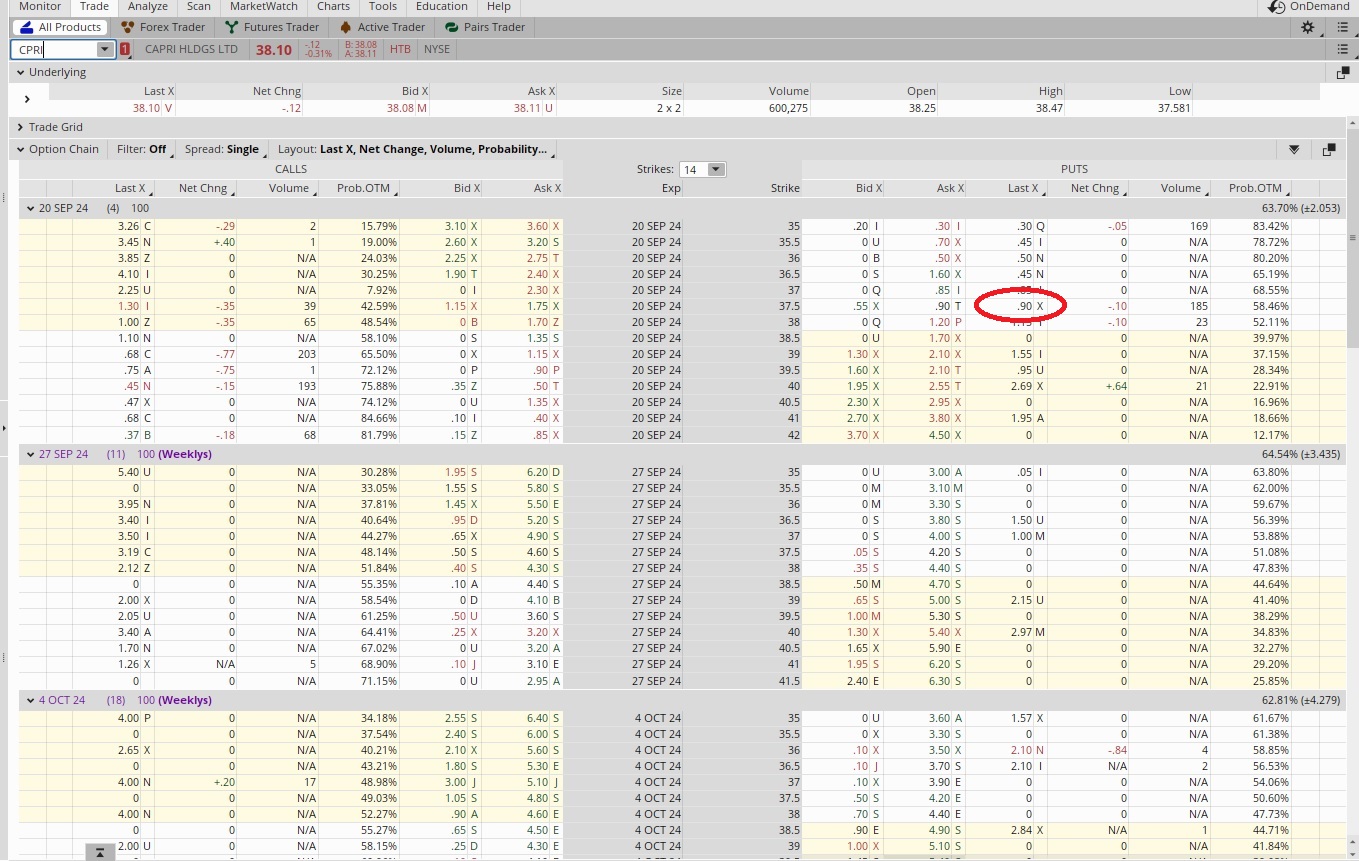
Task: Detach the Underlying section into window
Action: click(x=1343, y=73)
